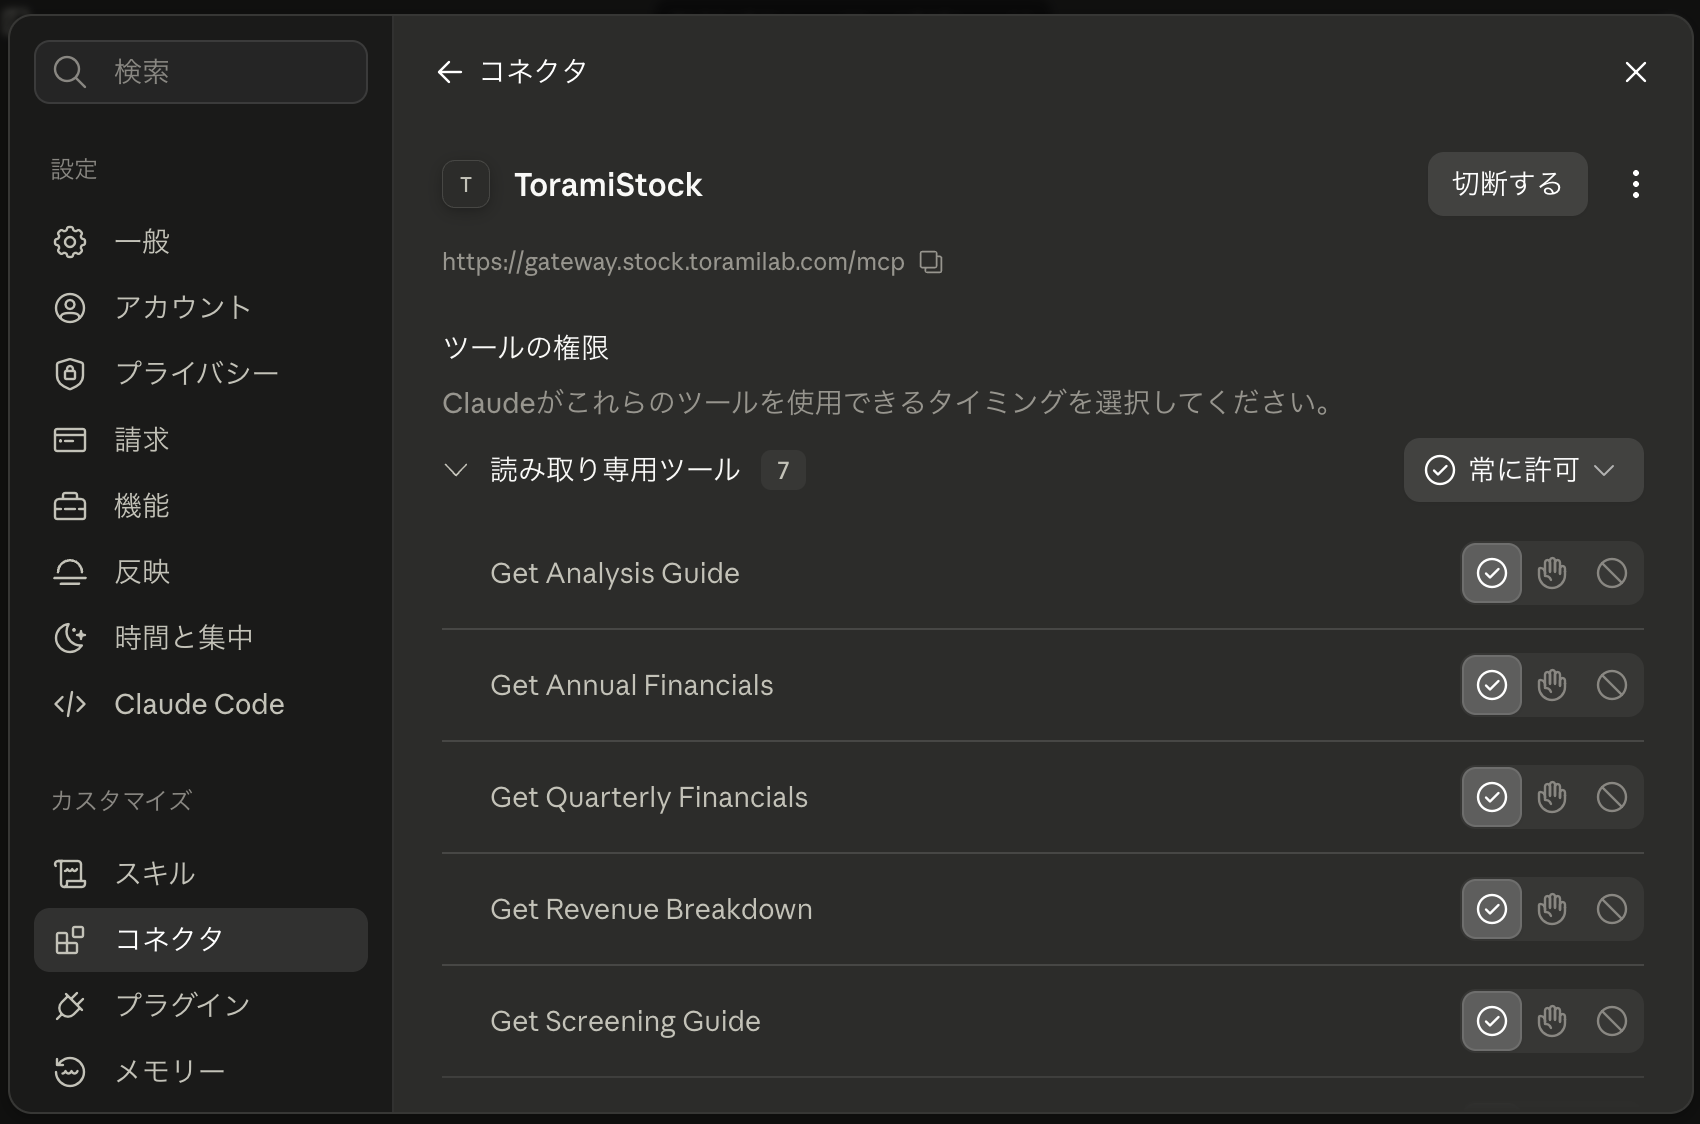Block Get Quarterly Financials tool
This screenshot has height=1124, width=1700.
coord(1612,797)
